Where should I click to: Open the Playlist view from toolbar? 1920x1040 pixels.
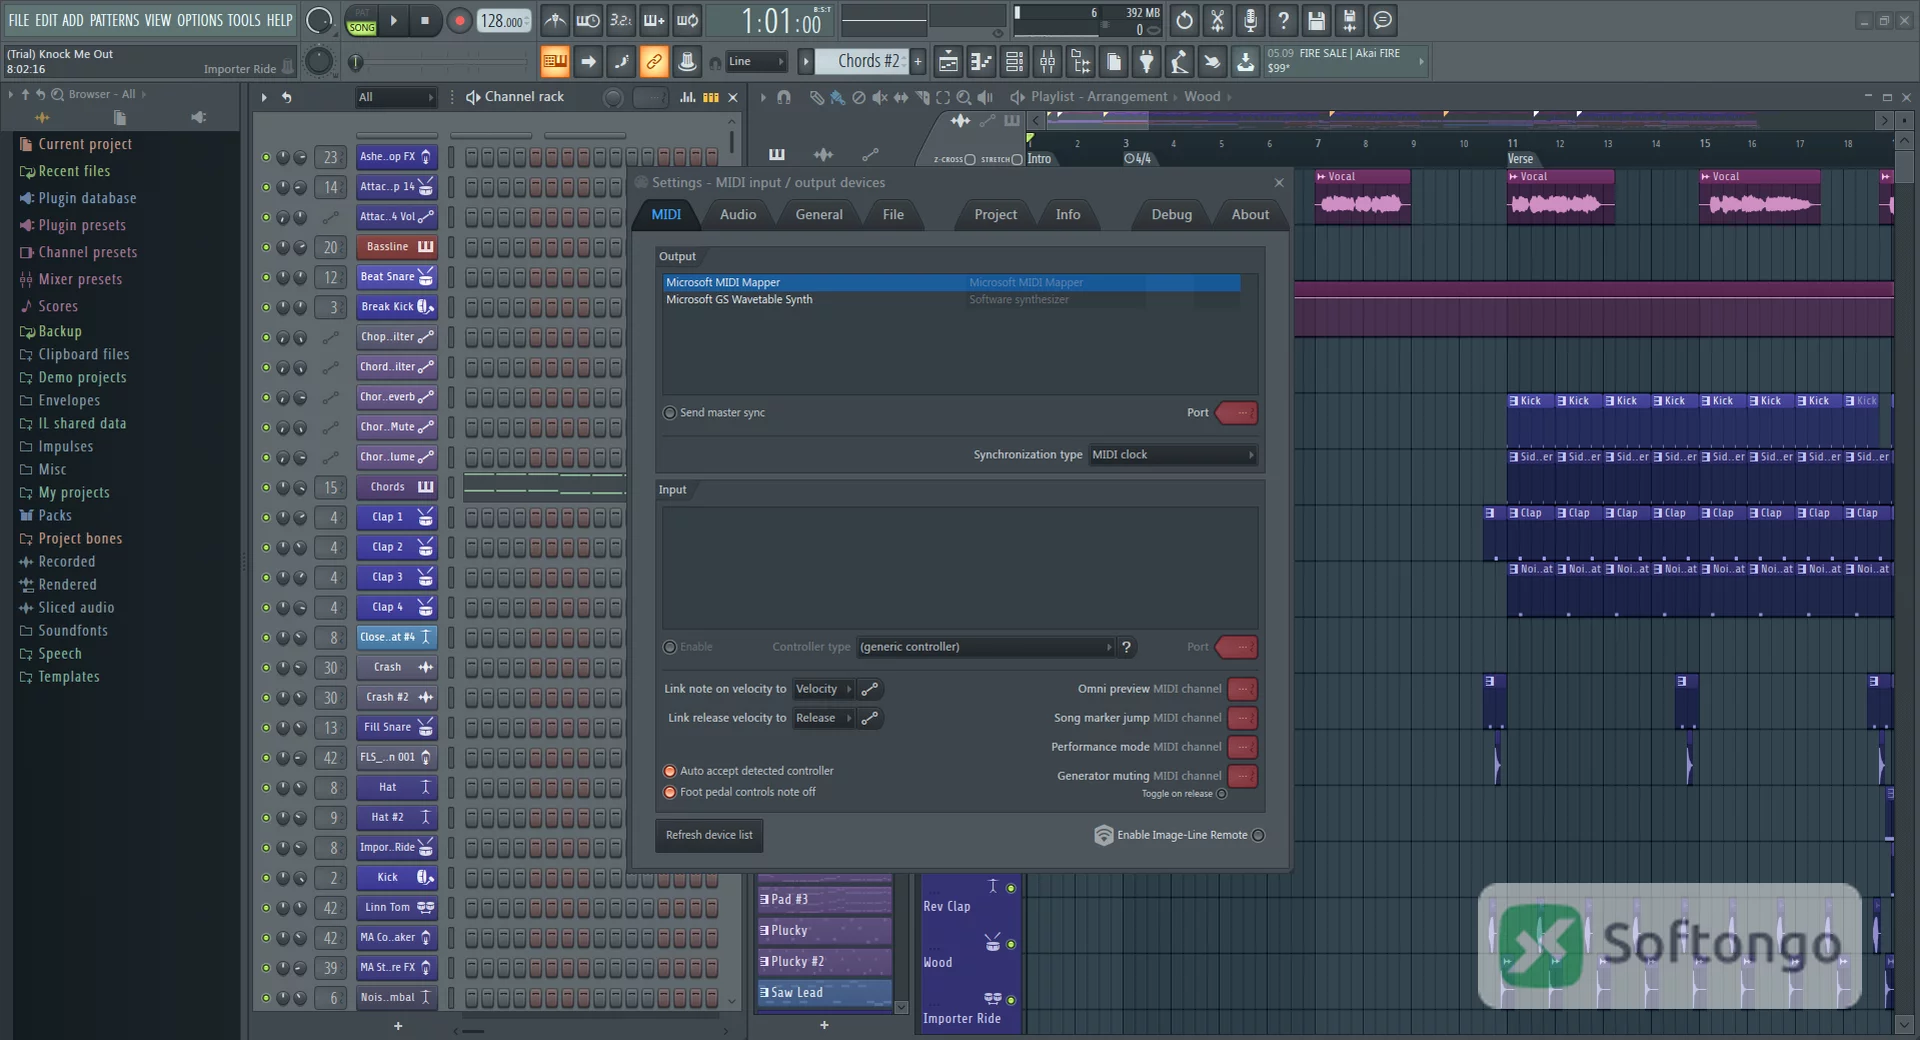[x=948, y=62]
